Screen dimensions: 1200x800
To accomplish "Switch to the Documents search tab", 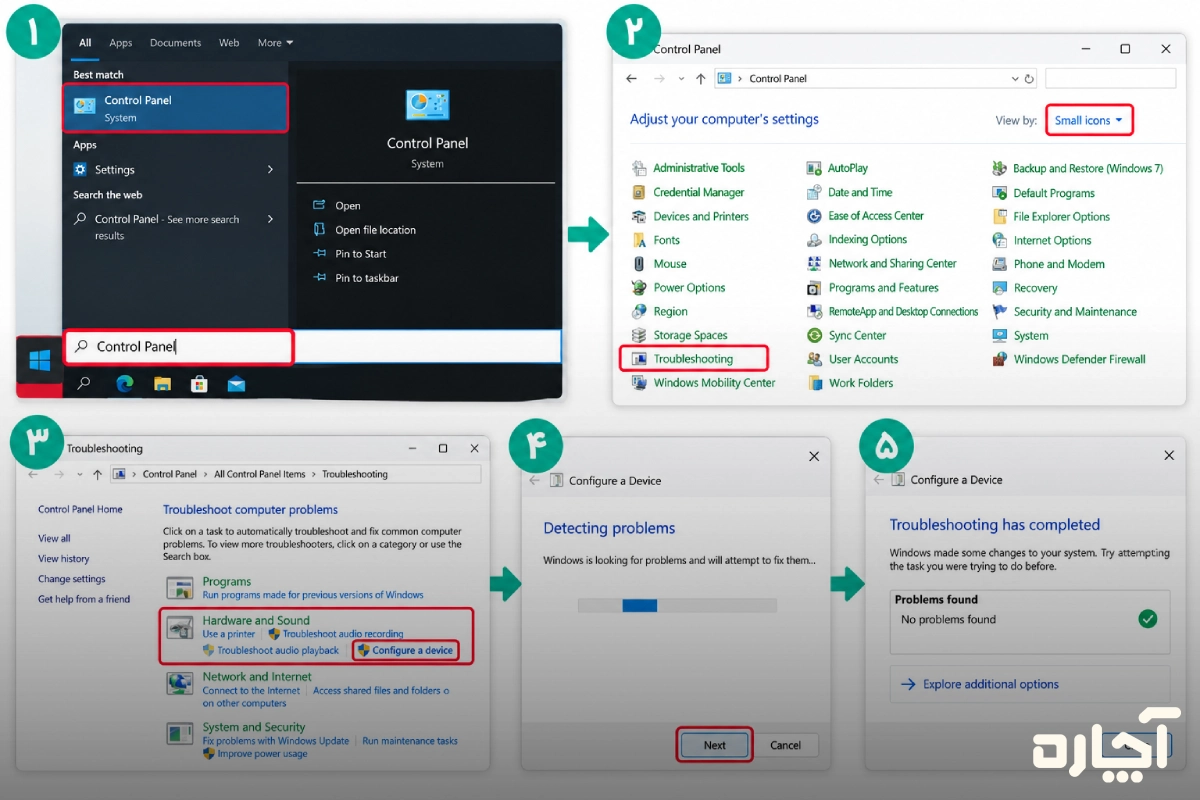I will coord(175,43).
